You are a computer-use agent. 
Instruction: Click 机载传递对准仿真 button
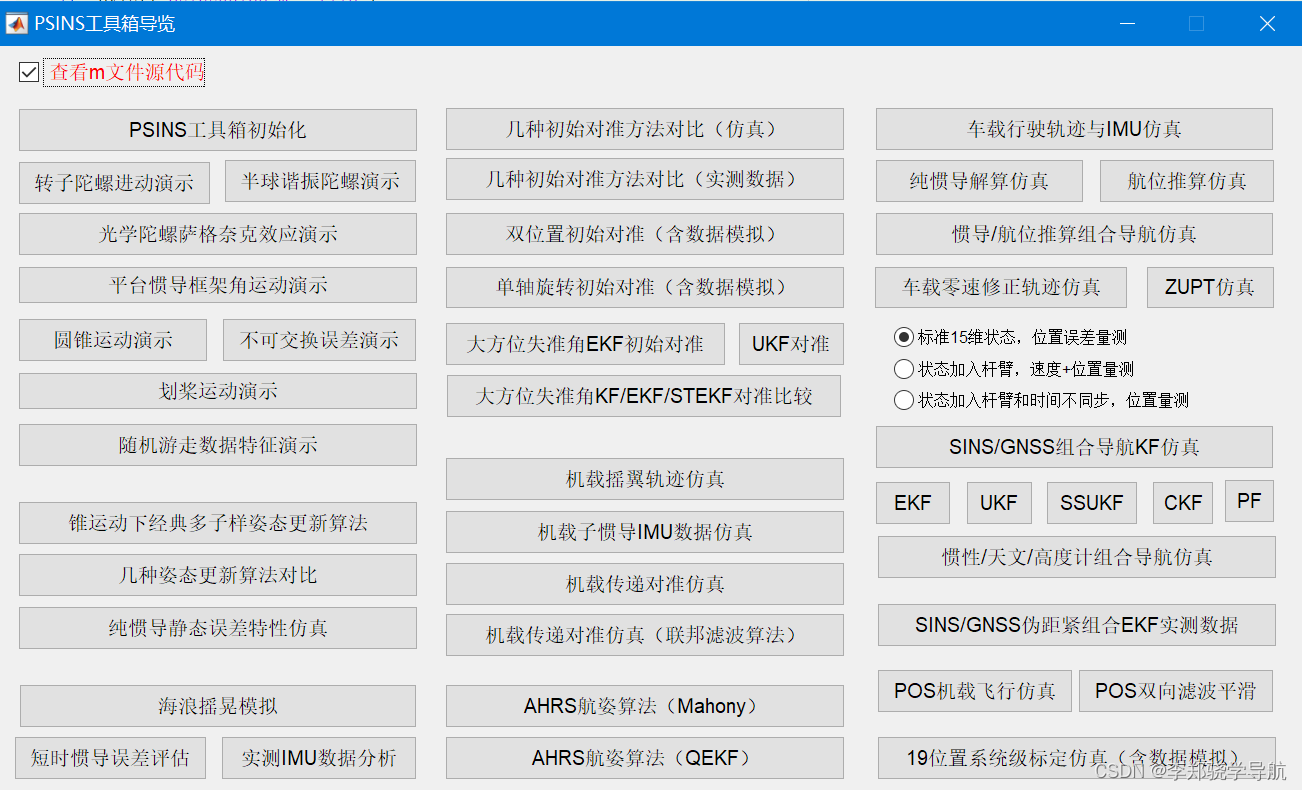(645, 584)
